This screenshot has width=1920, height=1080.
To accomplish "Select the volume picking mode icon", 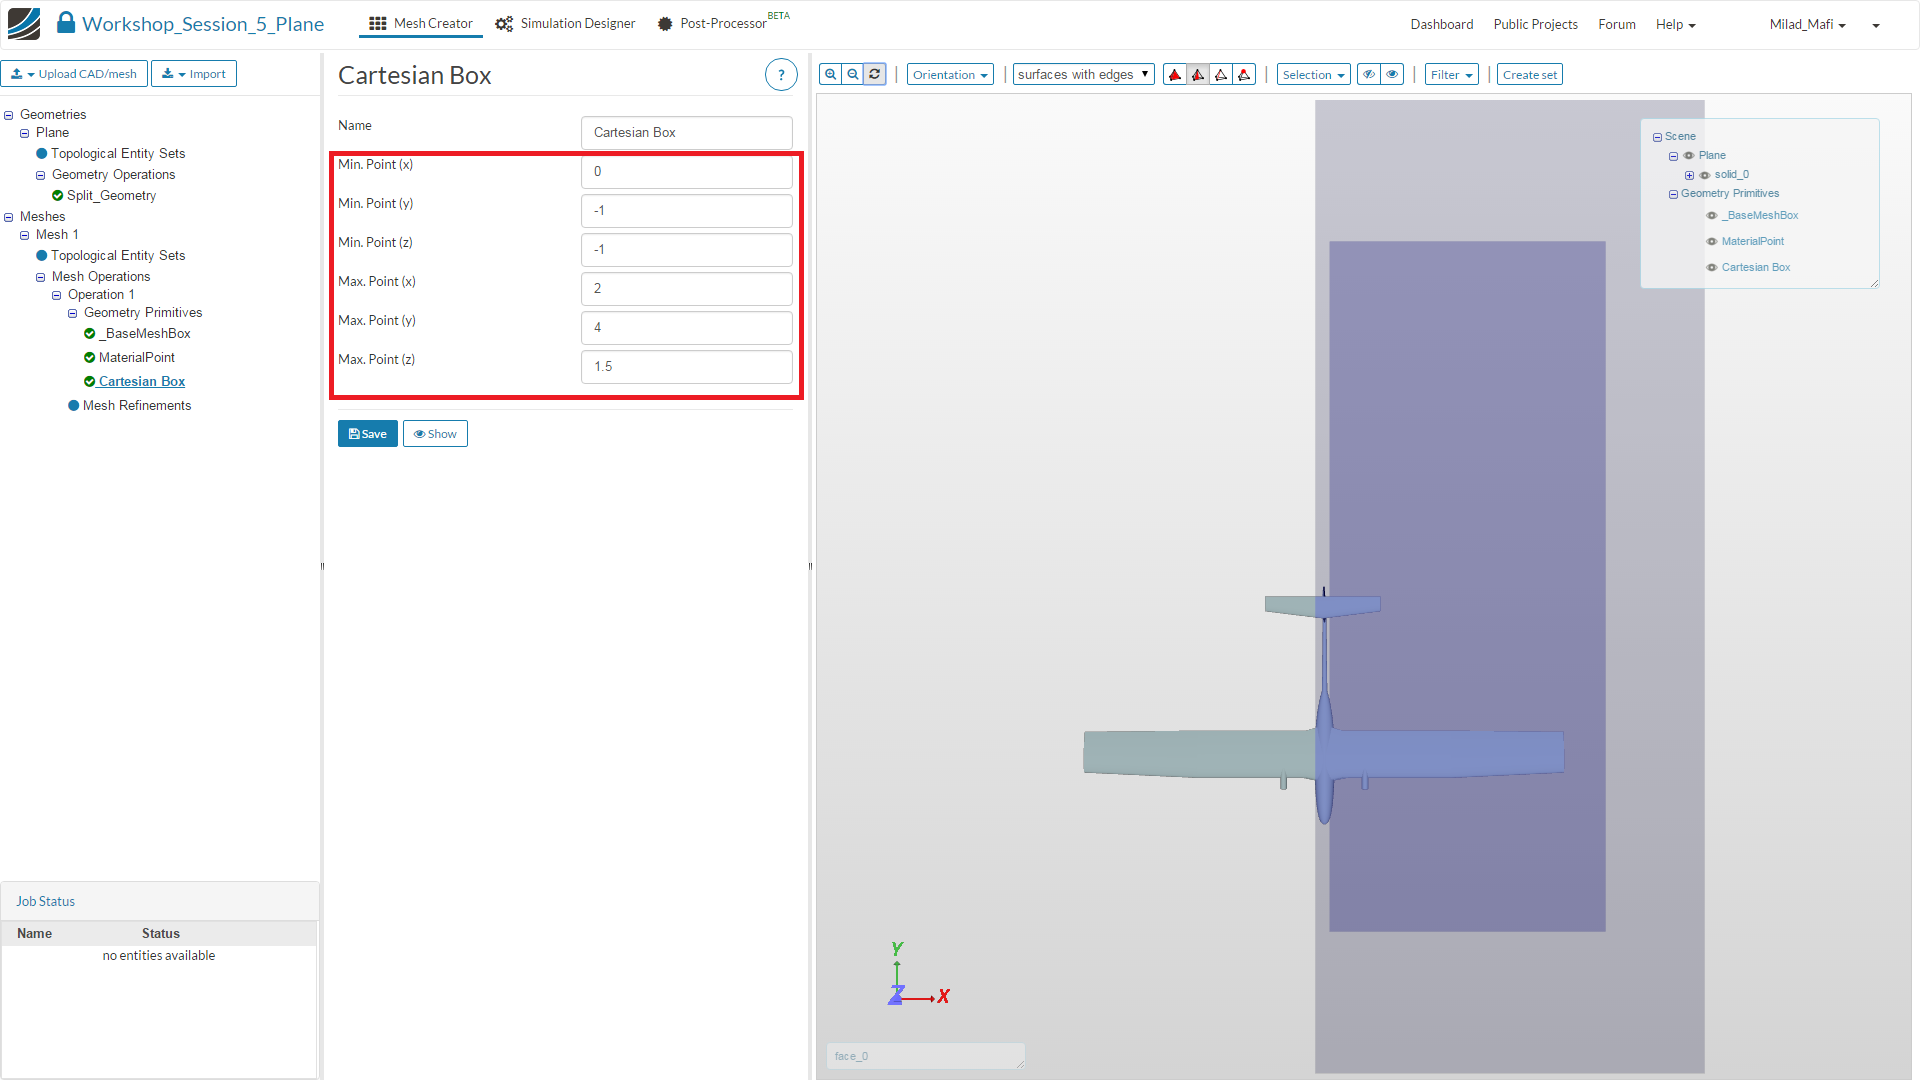I will coord(1175,75).
